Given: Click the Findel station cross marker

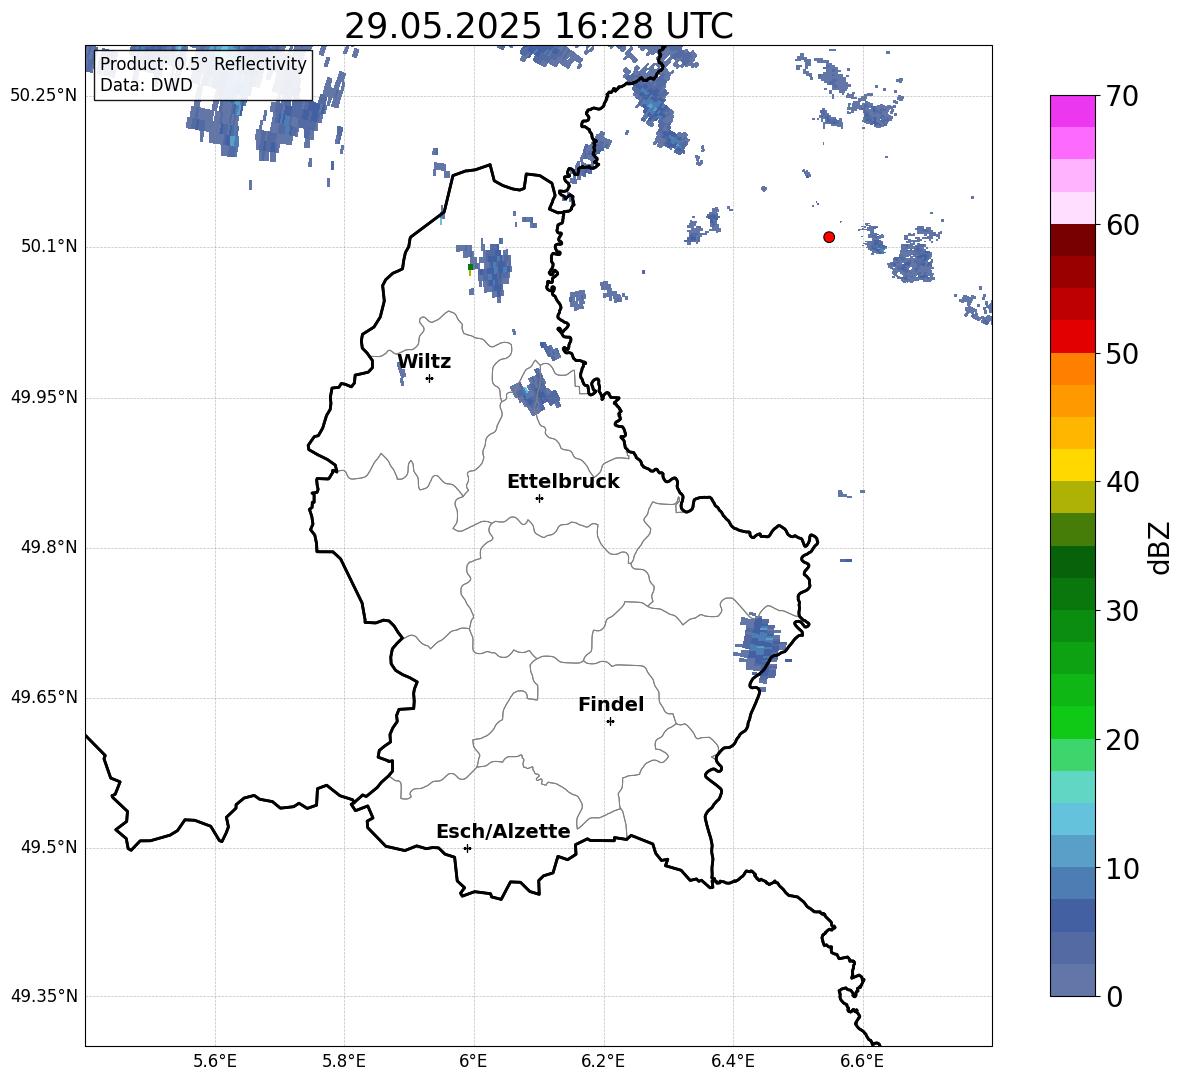Looking at the screenshot, I should [610, 722].
